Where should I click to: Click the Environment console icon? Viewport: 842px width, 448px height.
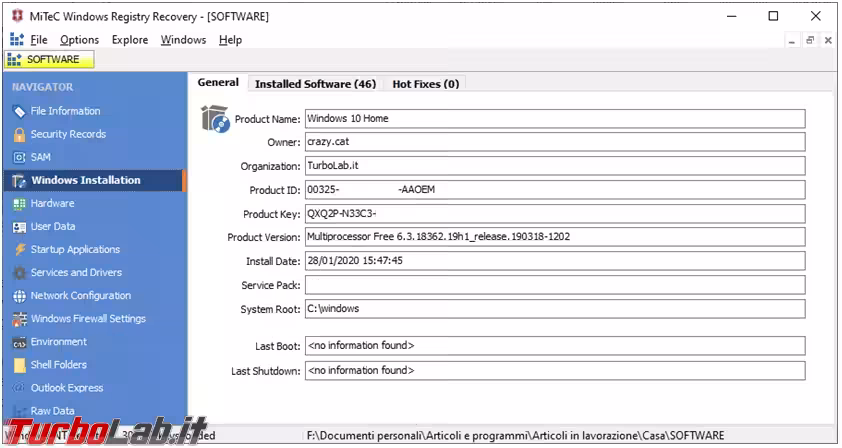click(x=19, y=343)
